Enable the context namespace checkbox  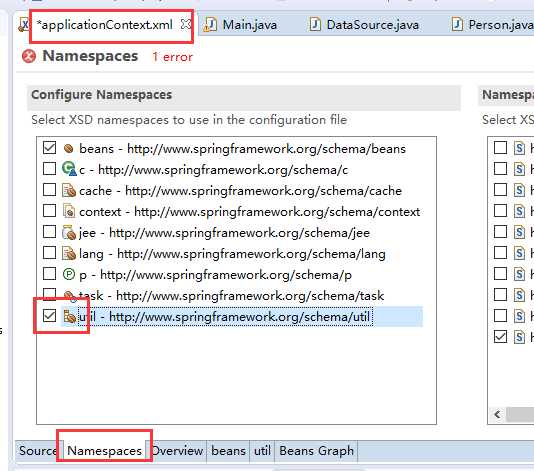pyautogui.click(x=49, y=211)
